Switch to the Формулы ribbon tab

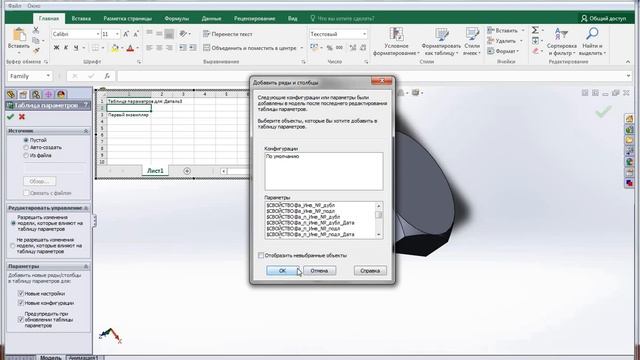pyautogui.click(x=177, y=18)
